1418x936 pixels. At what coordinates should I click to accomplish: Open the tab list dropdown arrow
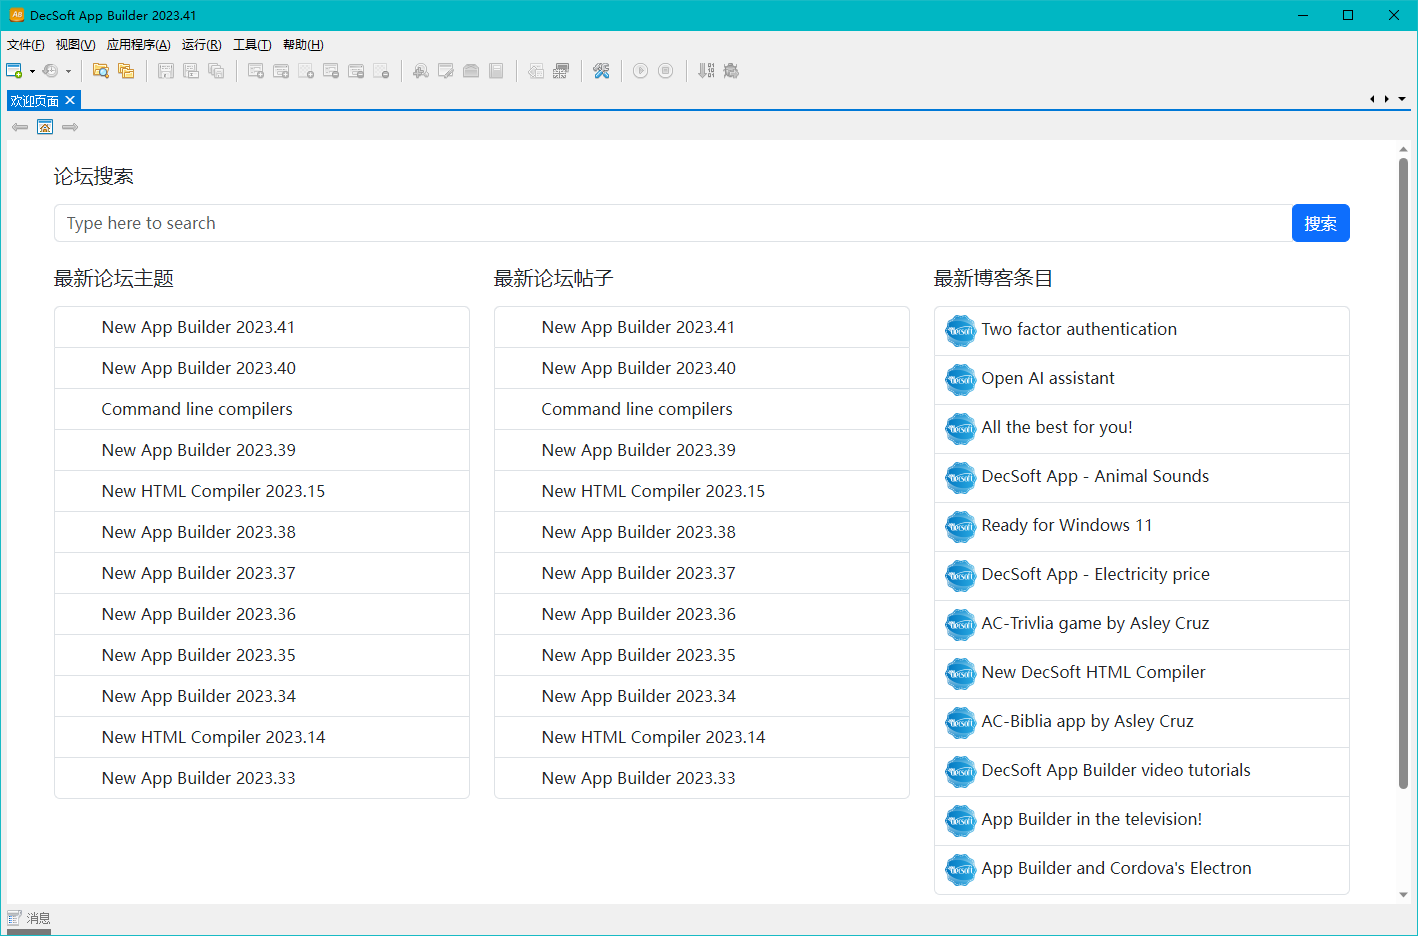[1402, 99]
